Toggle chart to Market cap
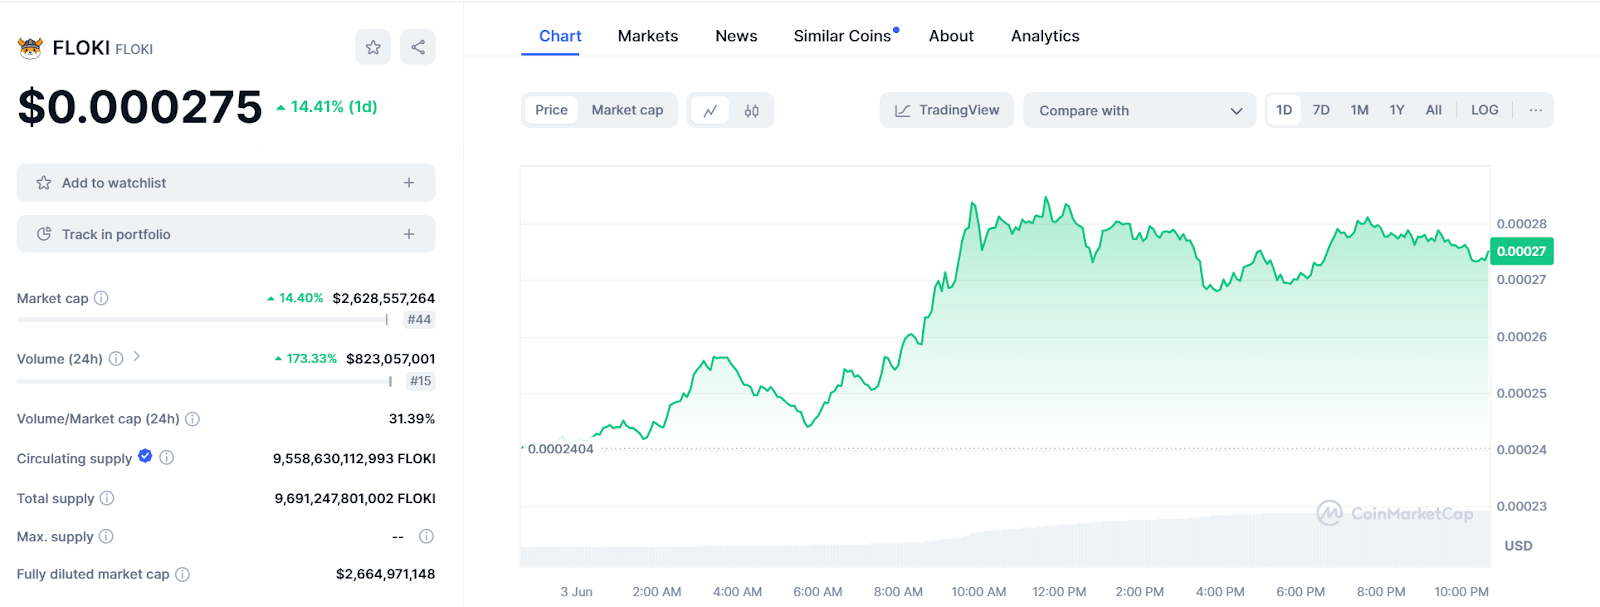Image resolution: width=1600 pixels, height=607 pixels. pyautogui.click(x=627, y=110)
